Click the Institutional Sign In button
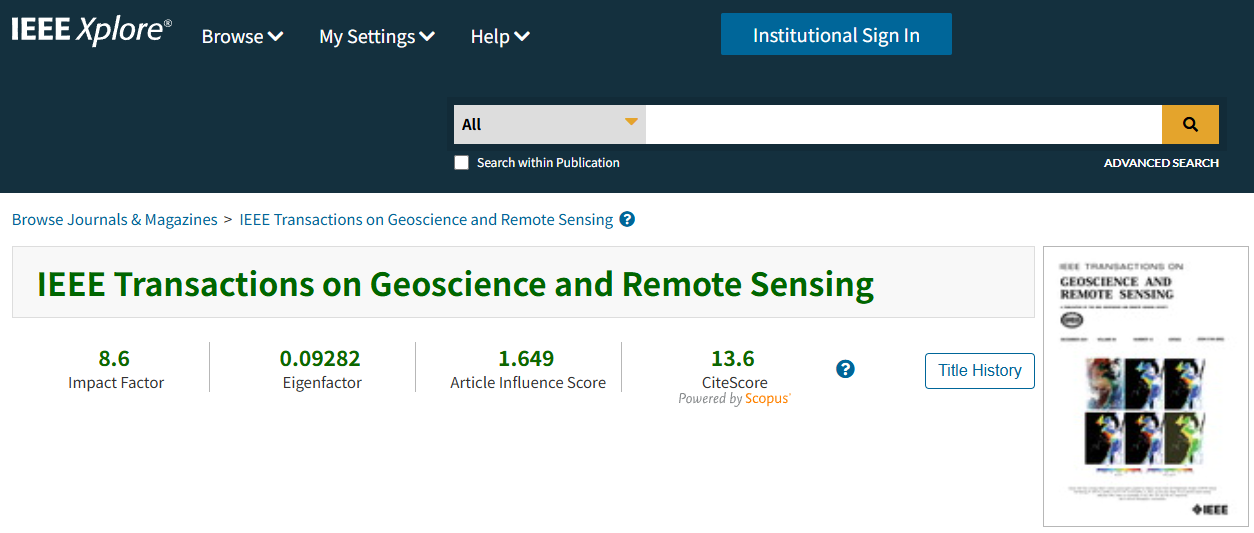 835,35
